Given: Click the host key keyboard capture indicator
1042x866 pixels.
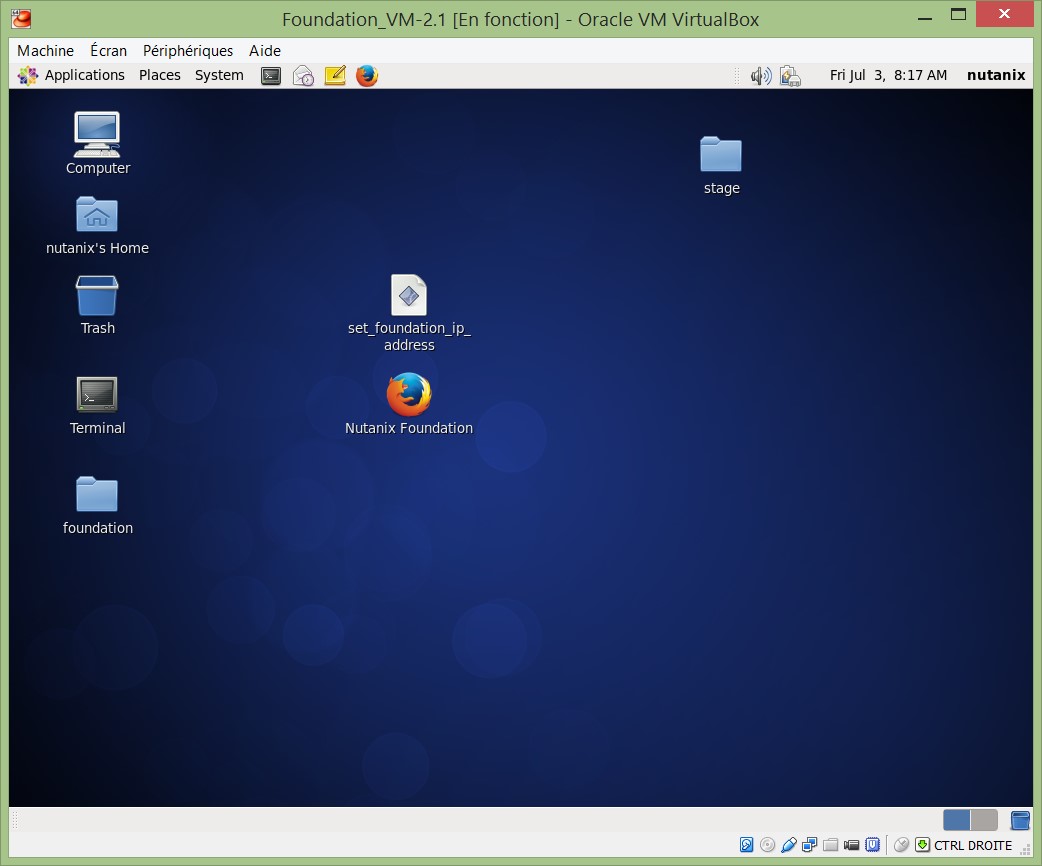Looking at the screenshot, I should (922, 845).
